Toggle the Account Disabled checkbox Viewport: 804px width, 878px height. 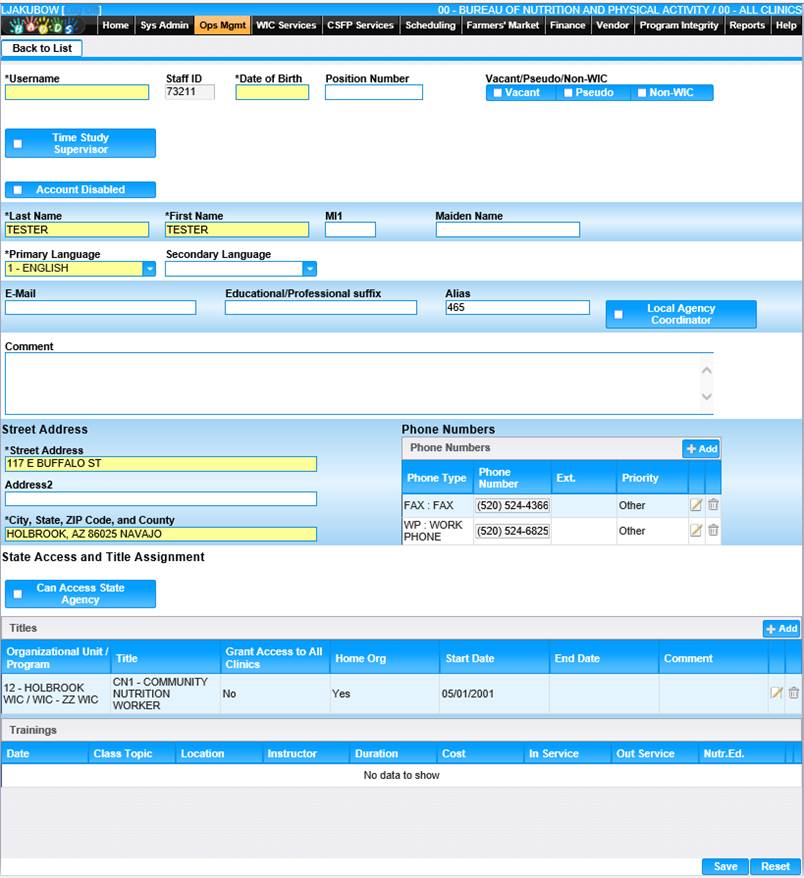pyautogui.click(x=18, y=190)
